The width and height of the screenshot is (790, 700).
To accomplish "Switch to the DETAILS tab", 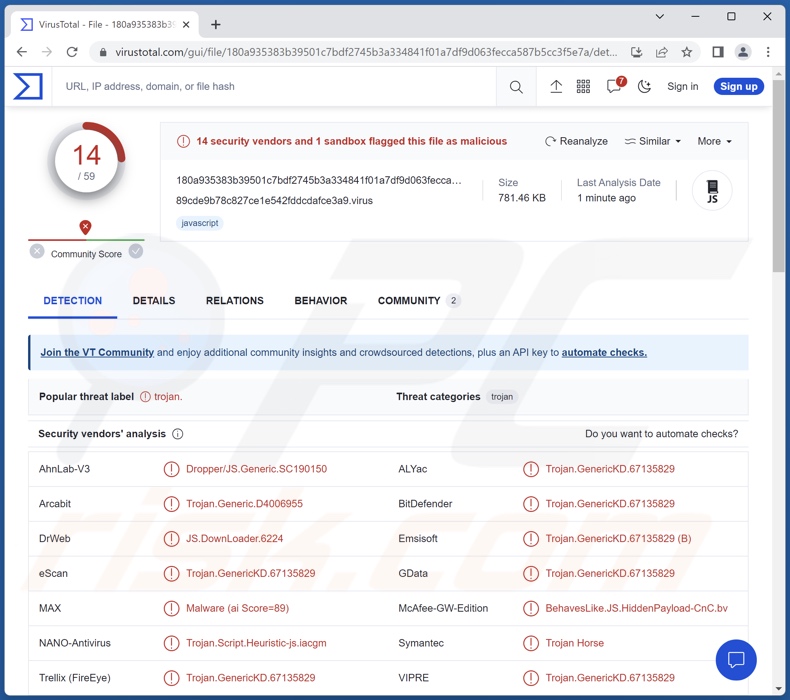I will point(154,301).
